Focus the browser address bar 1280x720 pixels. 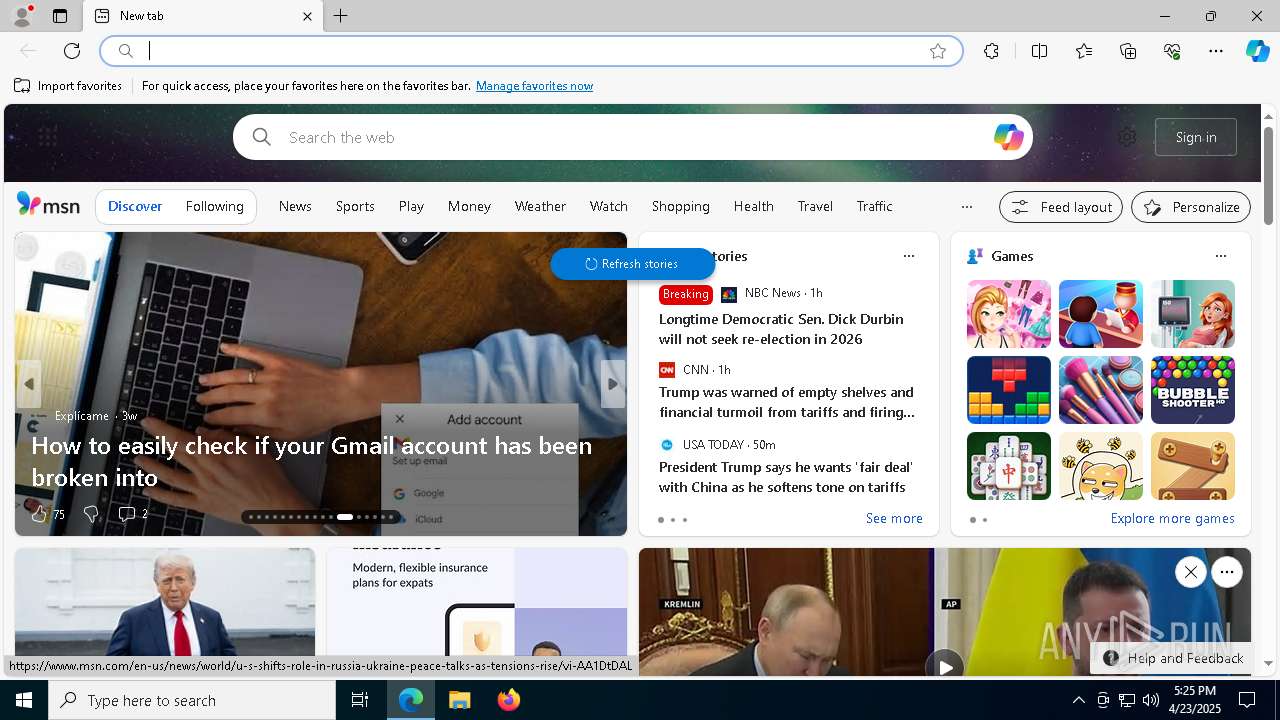coord(530,51)
